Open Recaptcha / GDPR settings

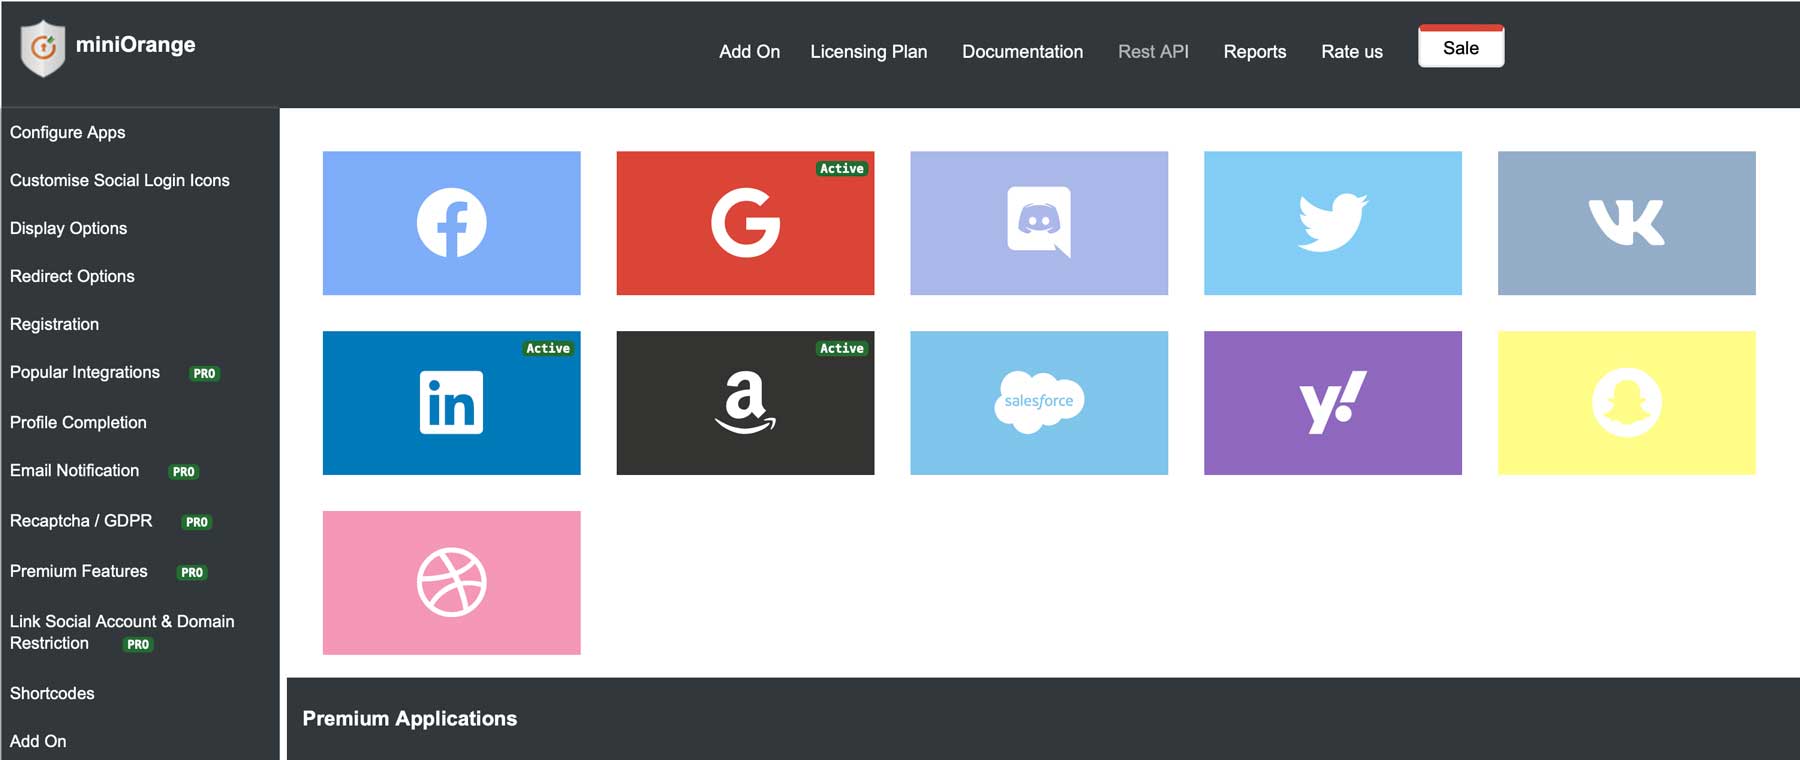tap(81, 521)
